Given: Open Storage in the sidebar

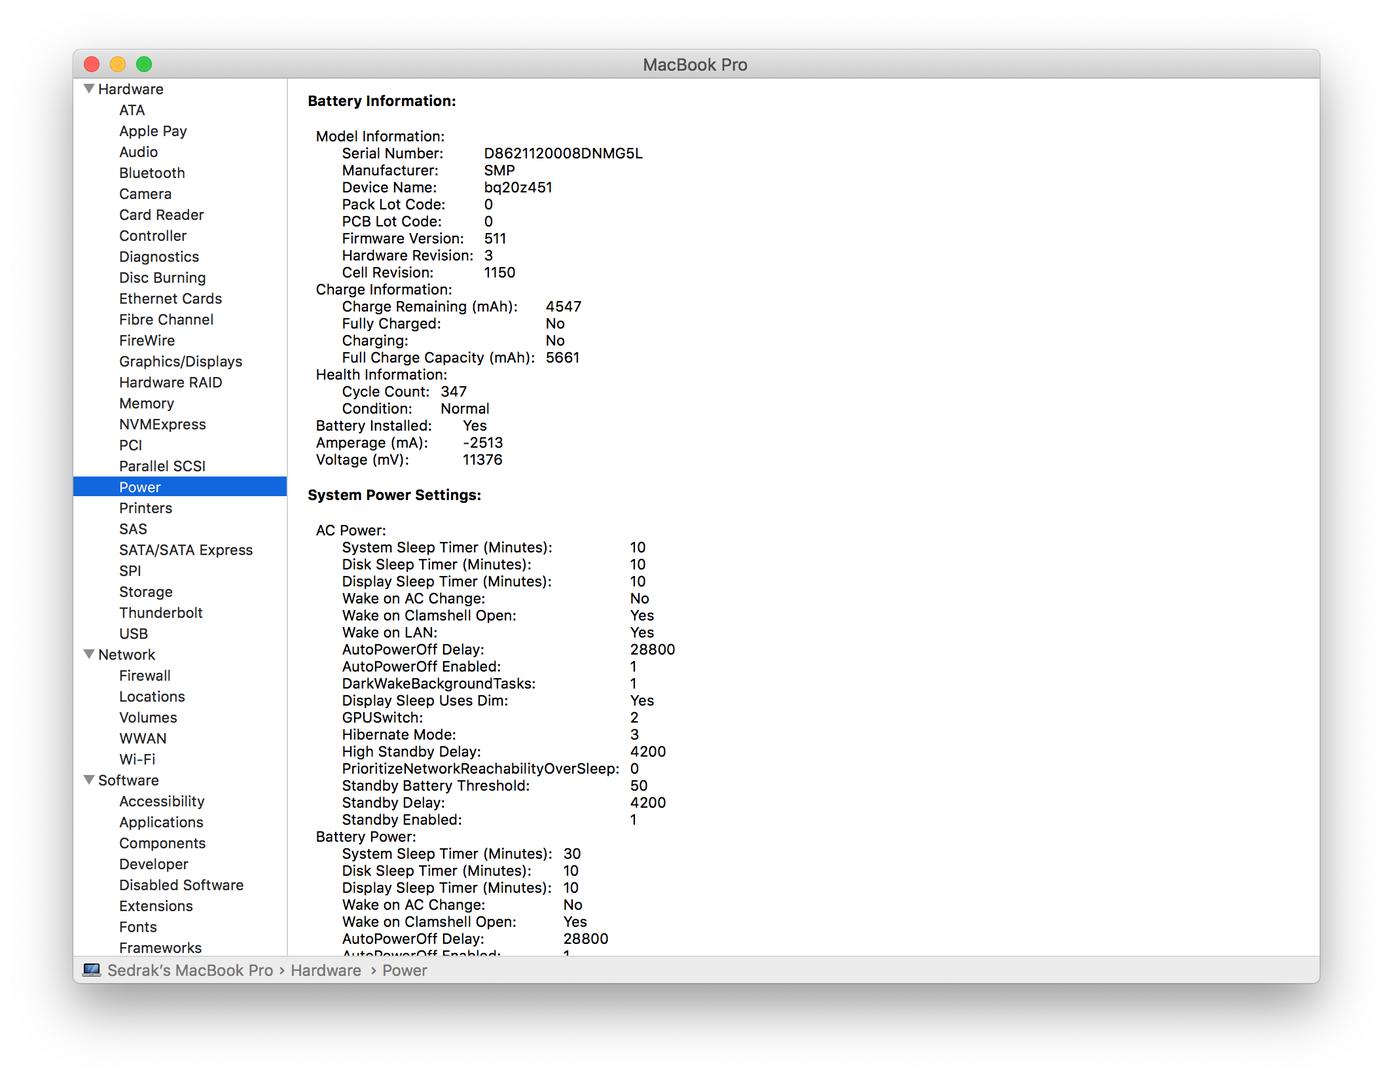Looking at the screenshot, I should click(x=146, y=593).
